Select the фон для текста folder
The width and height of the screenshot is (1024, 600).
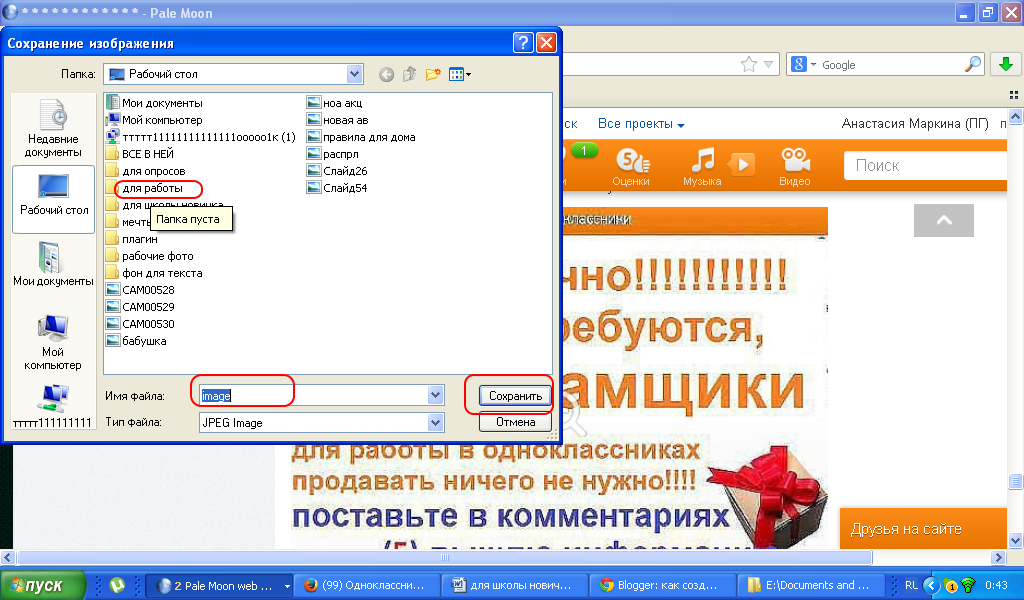click(x=154, y=273)
